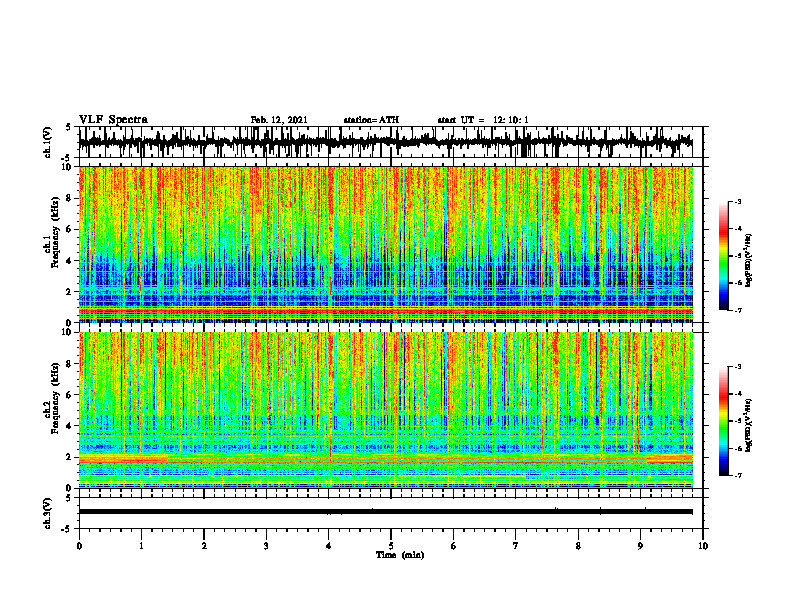Click the 'station=ATH' header label
Screen dimensions: 792x612
pos(371,120)
